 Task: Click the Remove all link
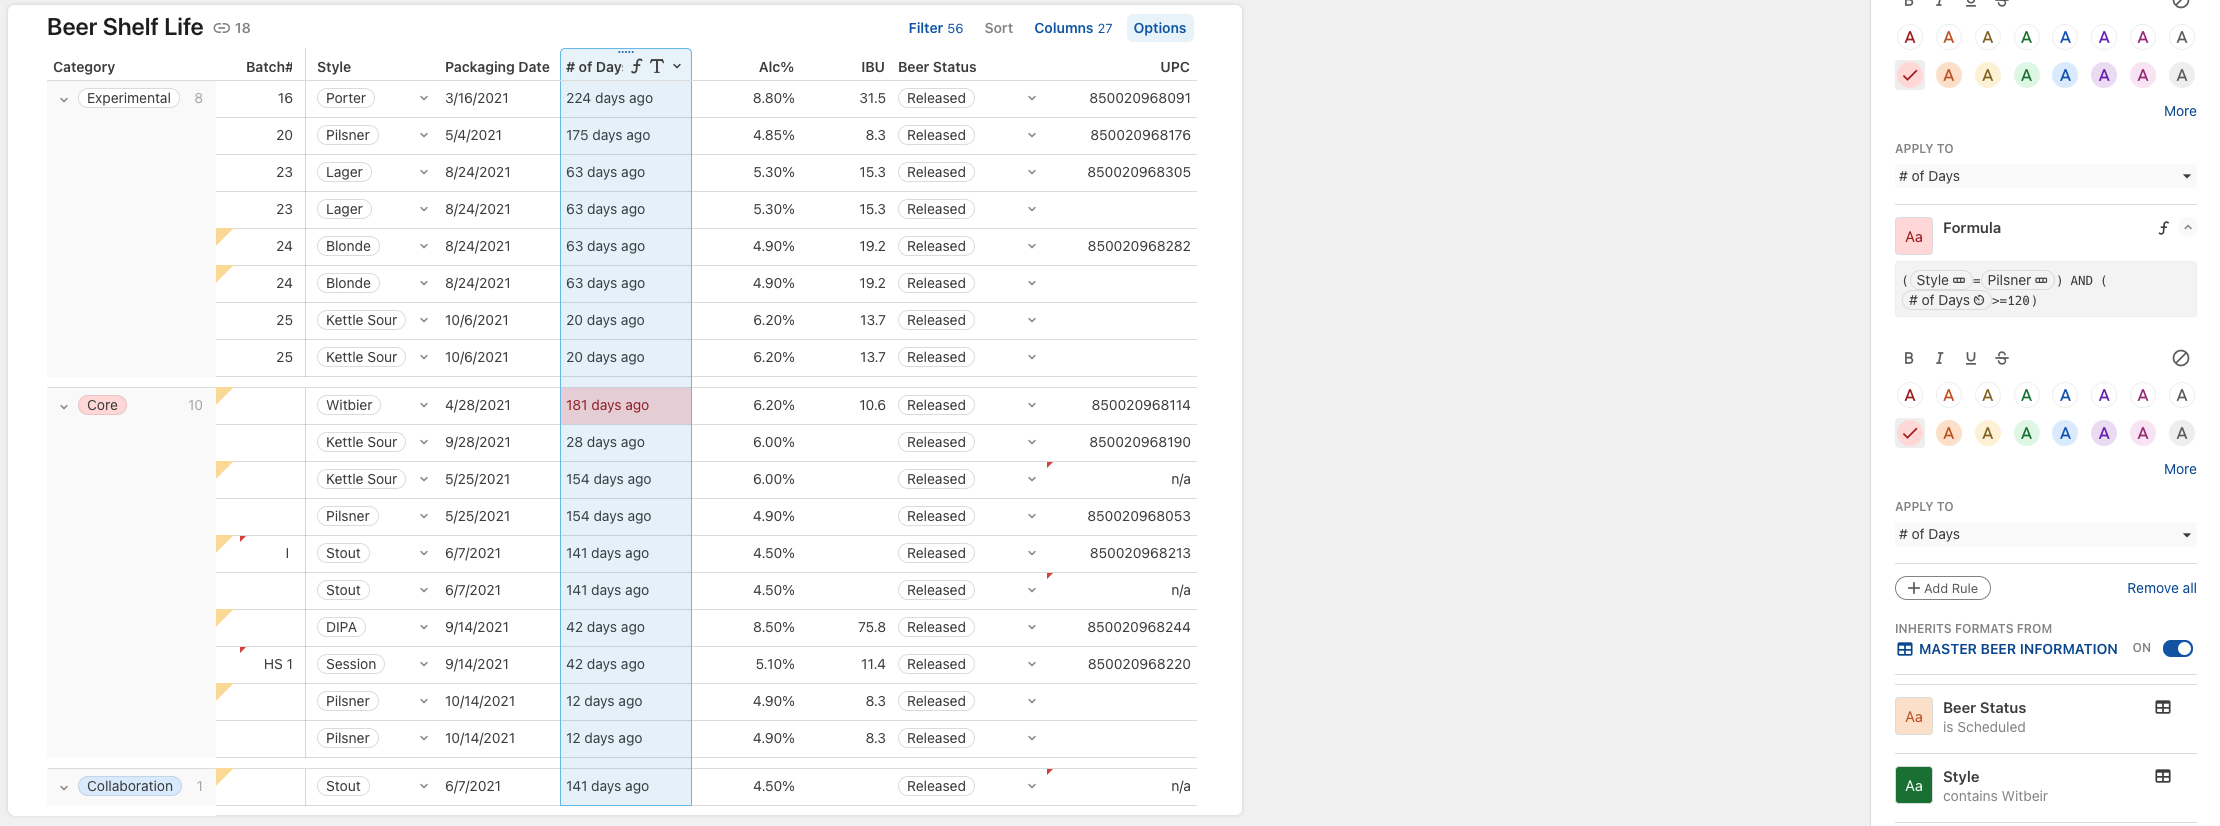[x=2162, y=588]
